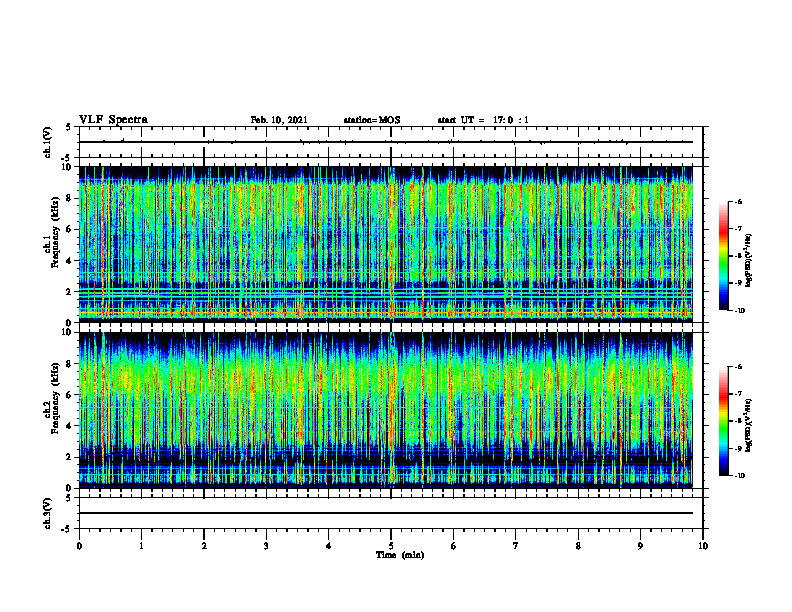Screen dimensions: 792x612
Task: Click time axis tick label '5'
Action: pos(391,546)
